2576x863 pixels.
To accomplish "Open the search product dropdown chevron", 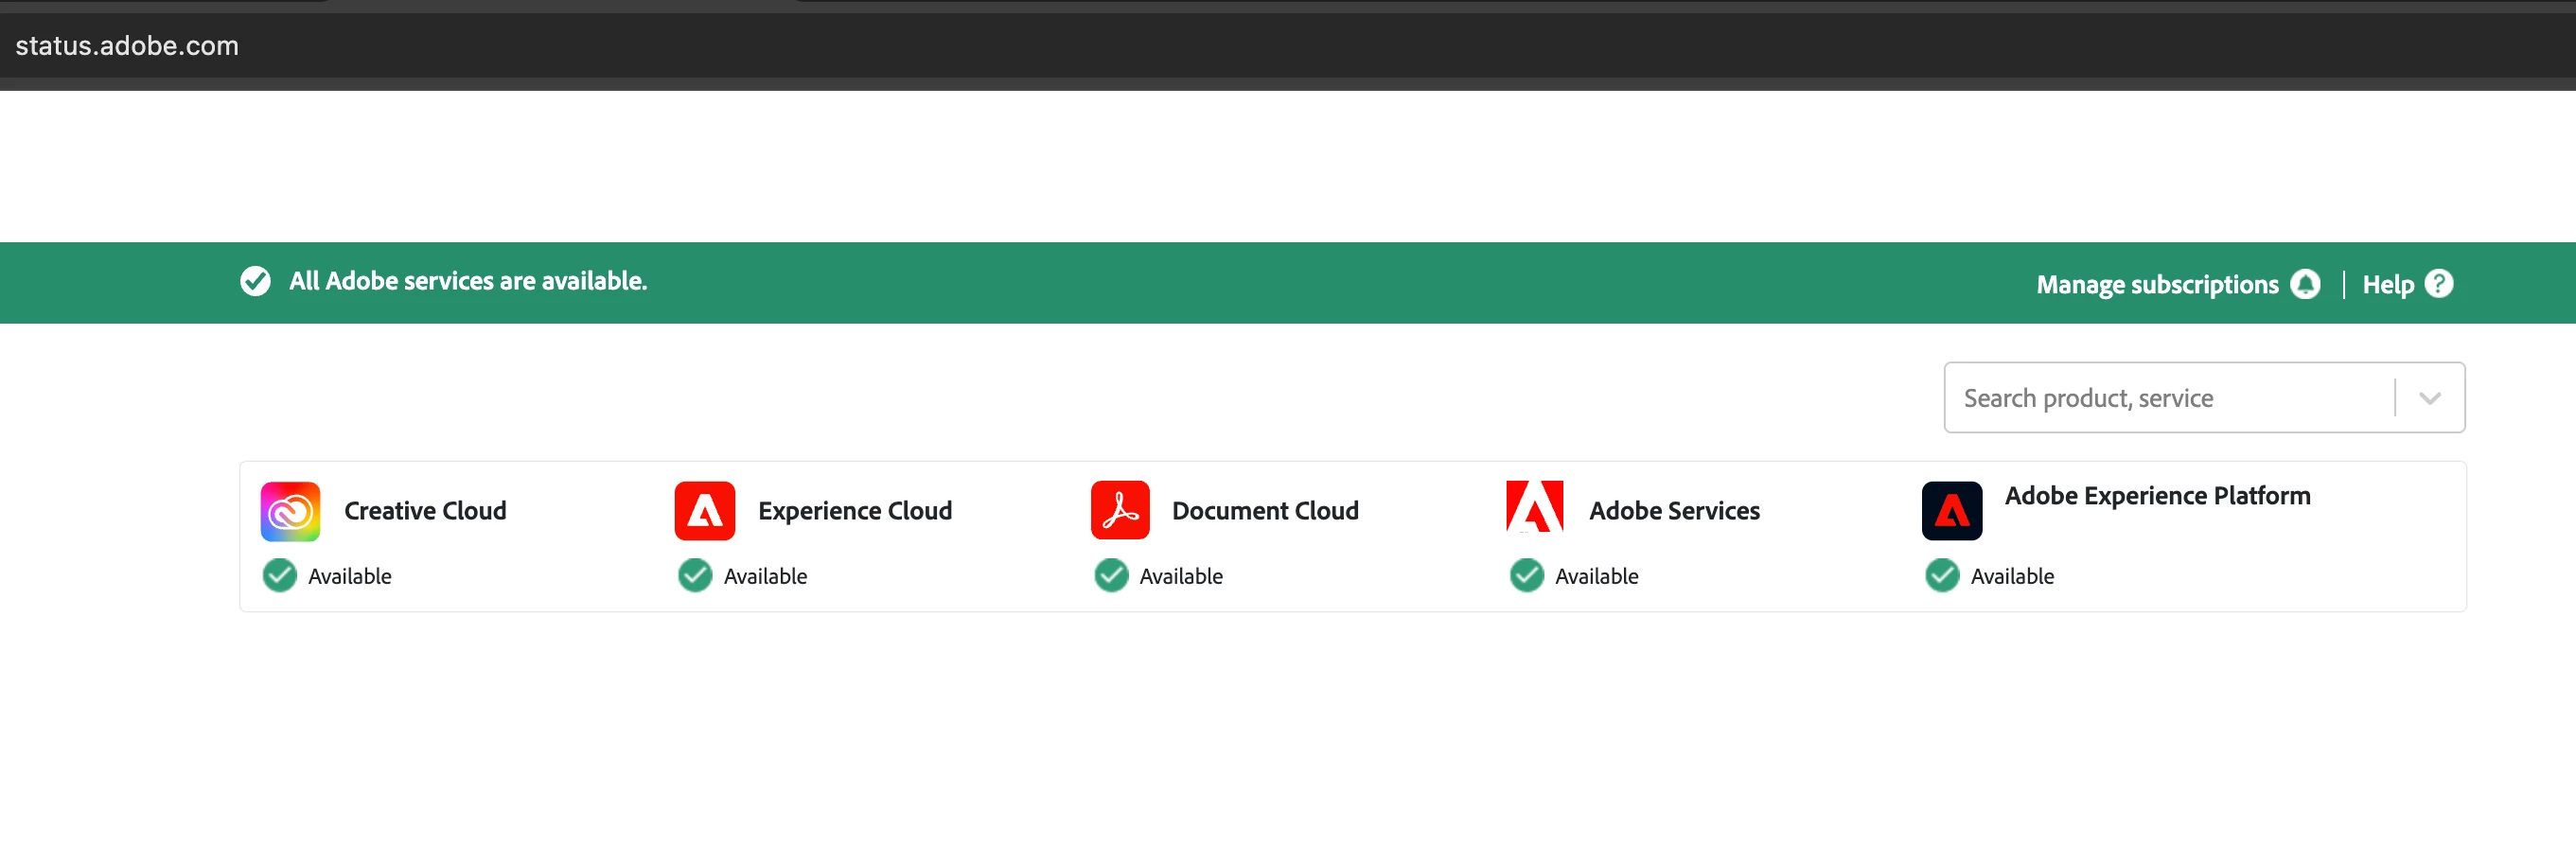I will click(2430, 398).
